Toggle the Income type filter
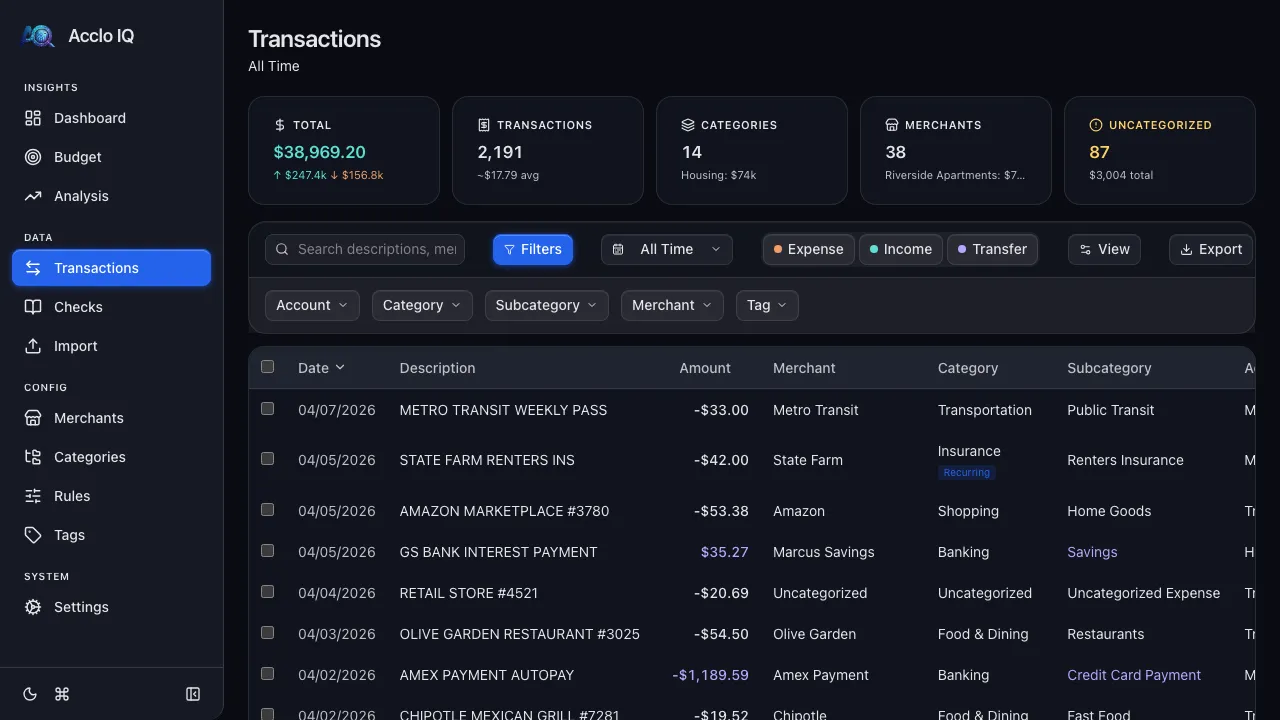Screen dimensions: 1280x720 click(901, 249)
